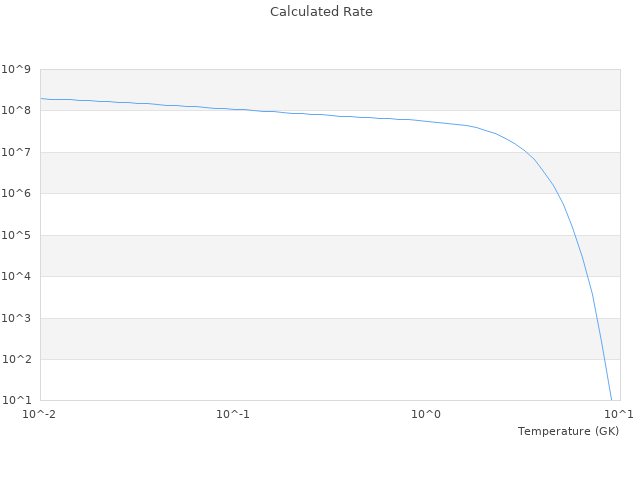Click the 10^9 y-axis tick label
The image size is (640, 480).
pos(17,69)
